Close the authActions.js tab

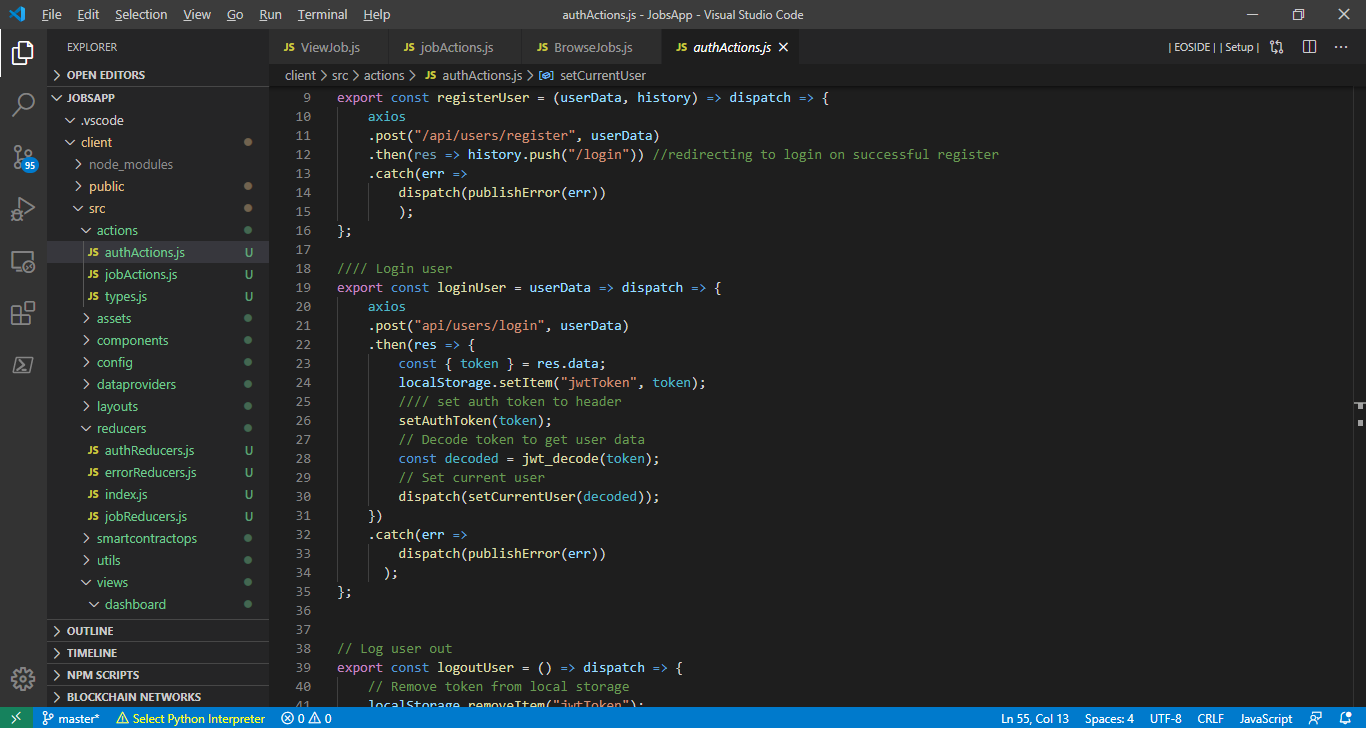pos(783,47)
